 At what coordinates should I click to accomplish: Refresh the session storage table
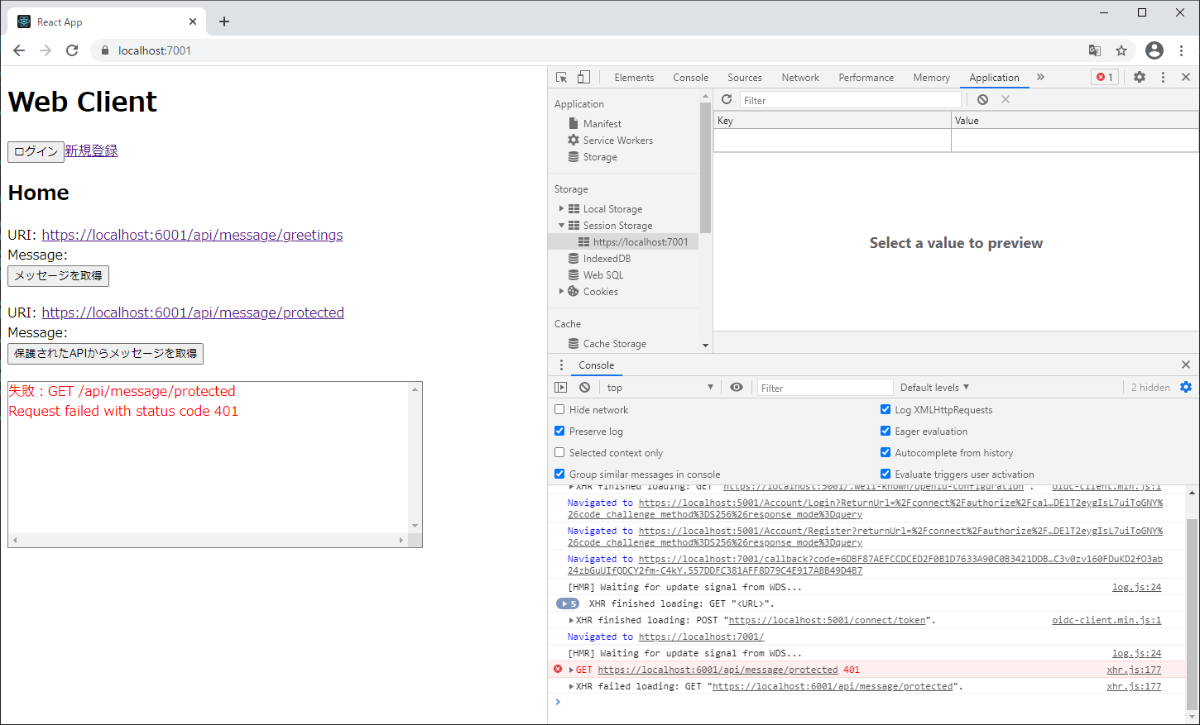tap(727, 100)
